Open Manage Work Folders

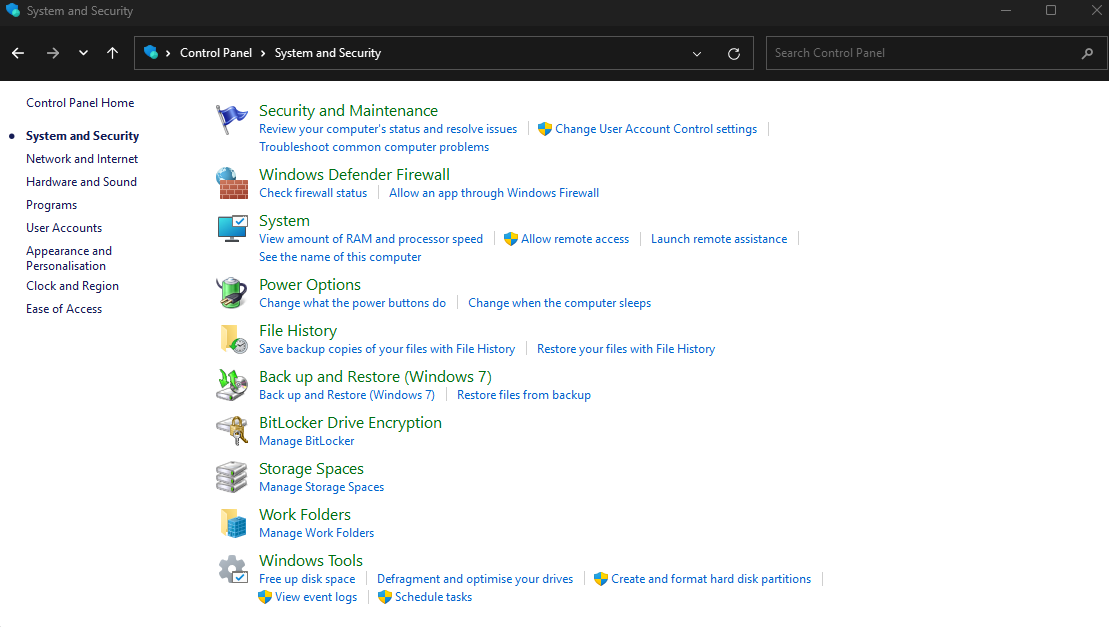[316, 533]
